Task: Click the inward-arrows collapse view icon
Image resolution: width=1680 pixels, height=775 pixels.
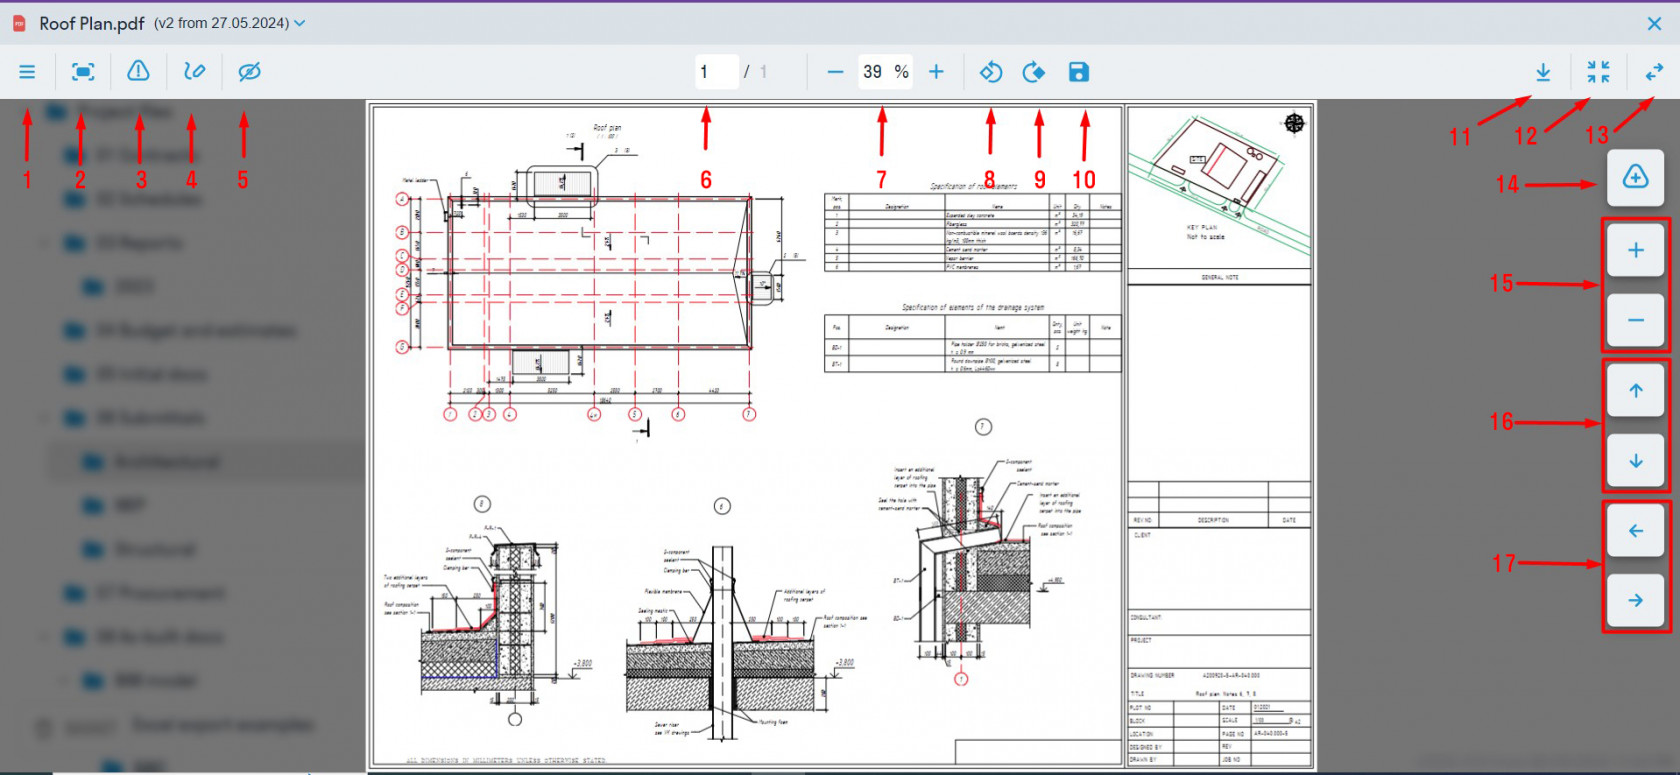Action: click(x=1598, y=72)
